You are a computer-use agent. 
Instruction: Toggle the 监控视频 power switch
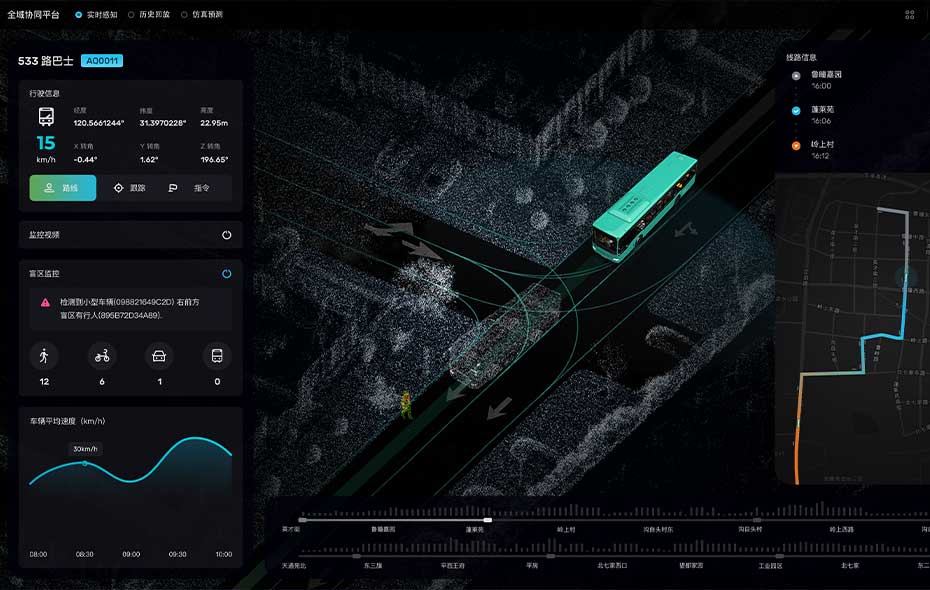(227, 235)
